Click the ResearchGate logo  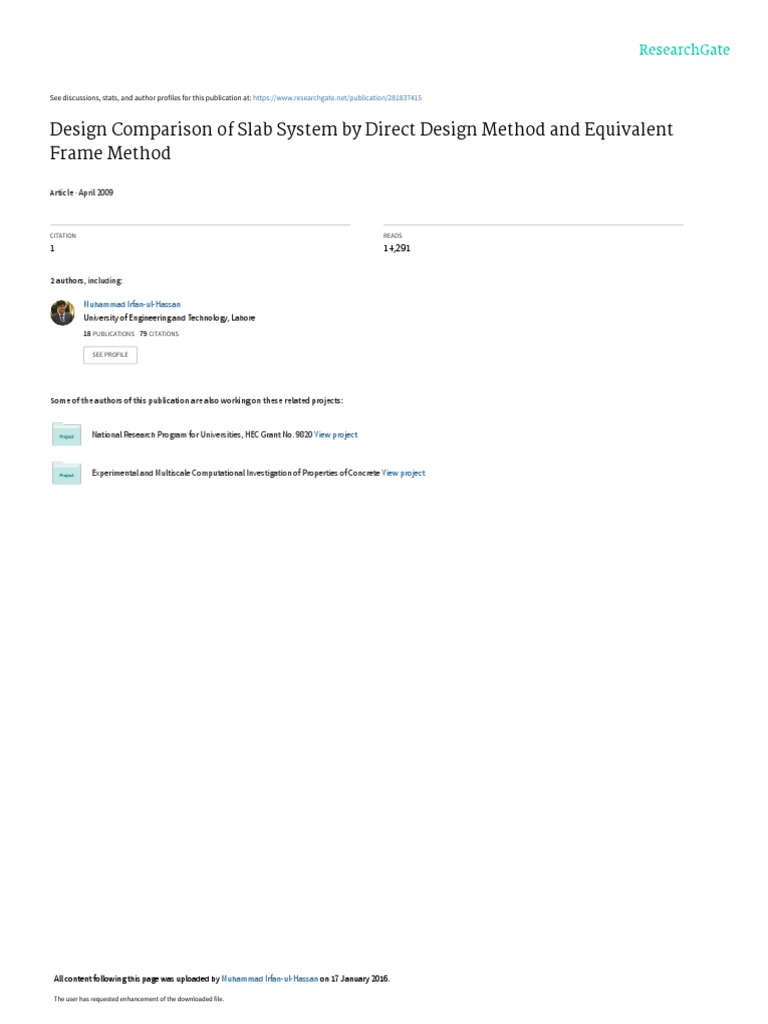point(684,50)
